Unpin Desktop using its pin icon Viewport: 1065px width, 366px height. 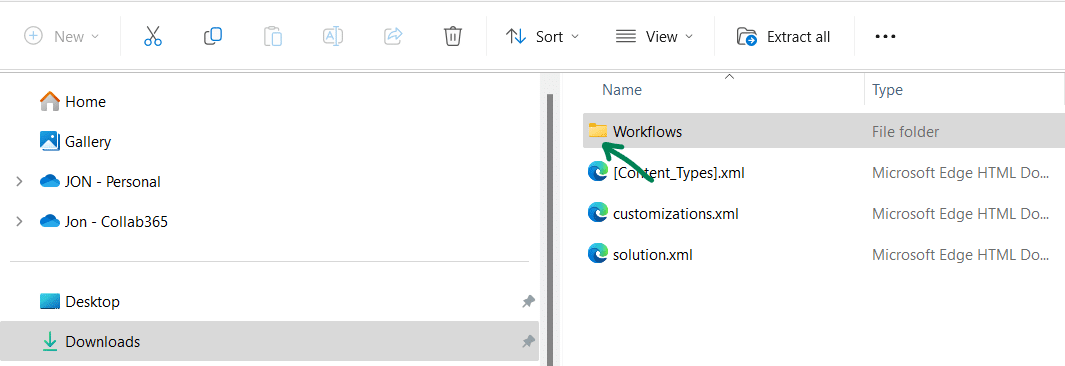click(x=528, y=301)
